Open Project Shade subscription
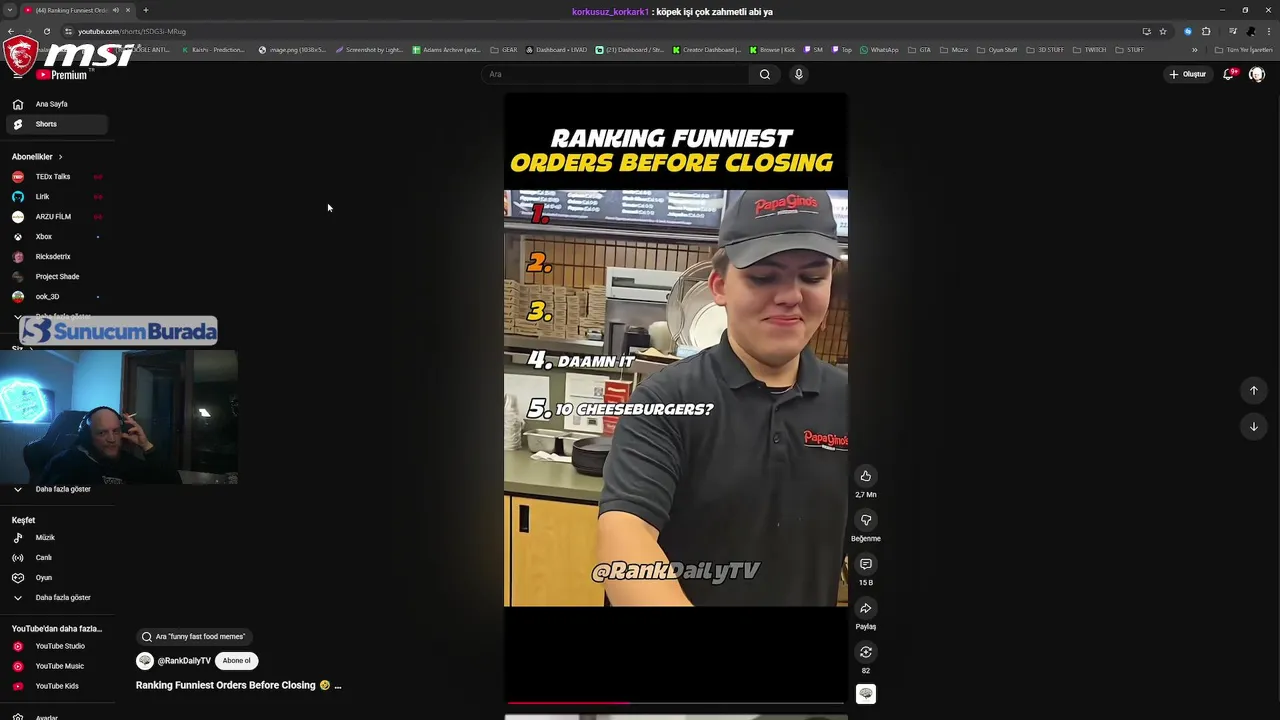 pyautogui.click(x=57, y=277)
